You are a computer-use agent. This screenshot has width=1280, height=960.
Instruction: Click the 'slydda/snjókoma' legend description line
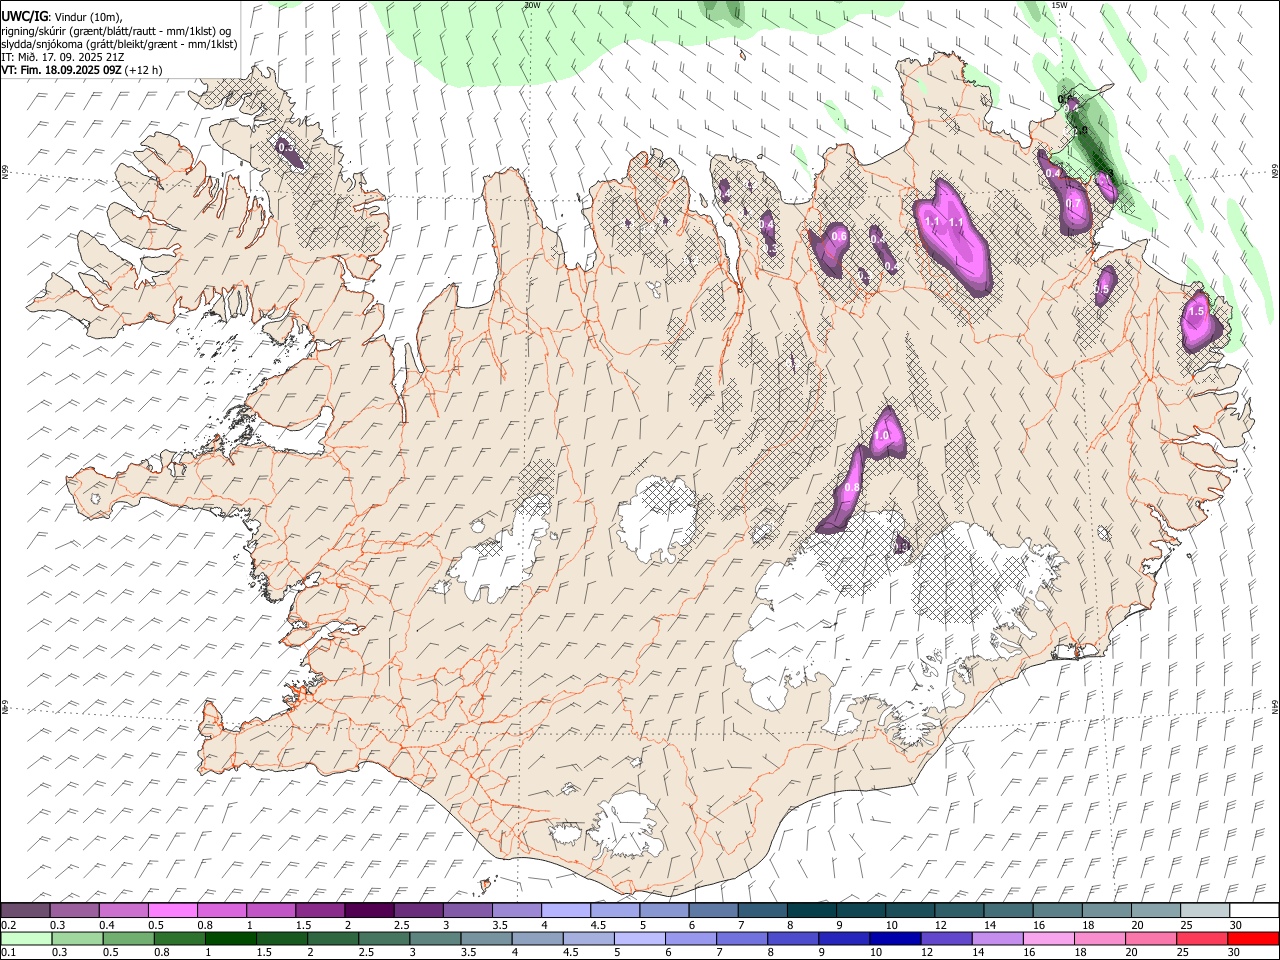pos(119,44)
